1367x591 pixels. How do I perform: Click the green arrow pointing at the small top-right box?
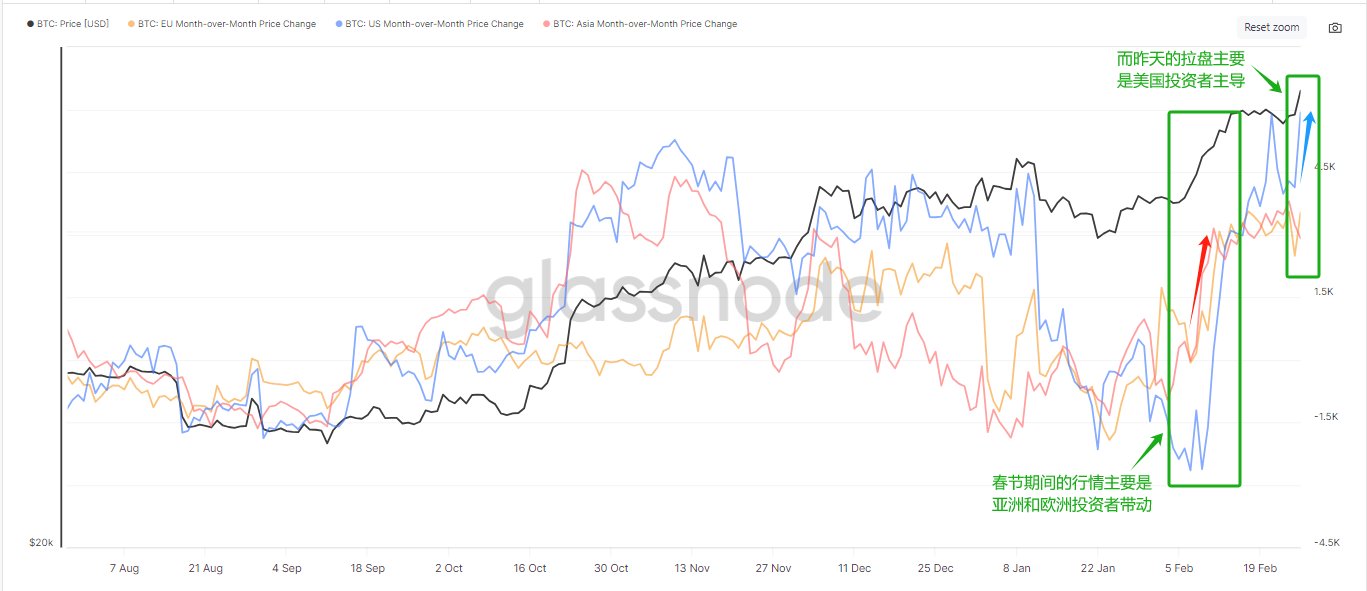coord(1267,76)
